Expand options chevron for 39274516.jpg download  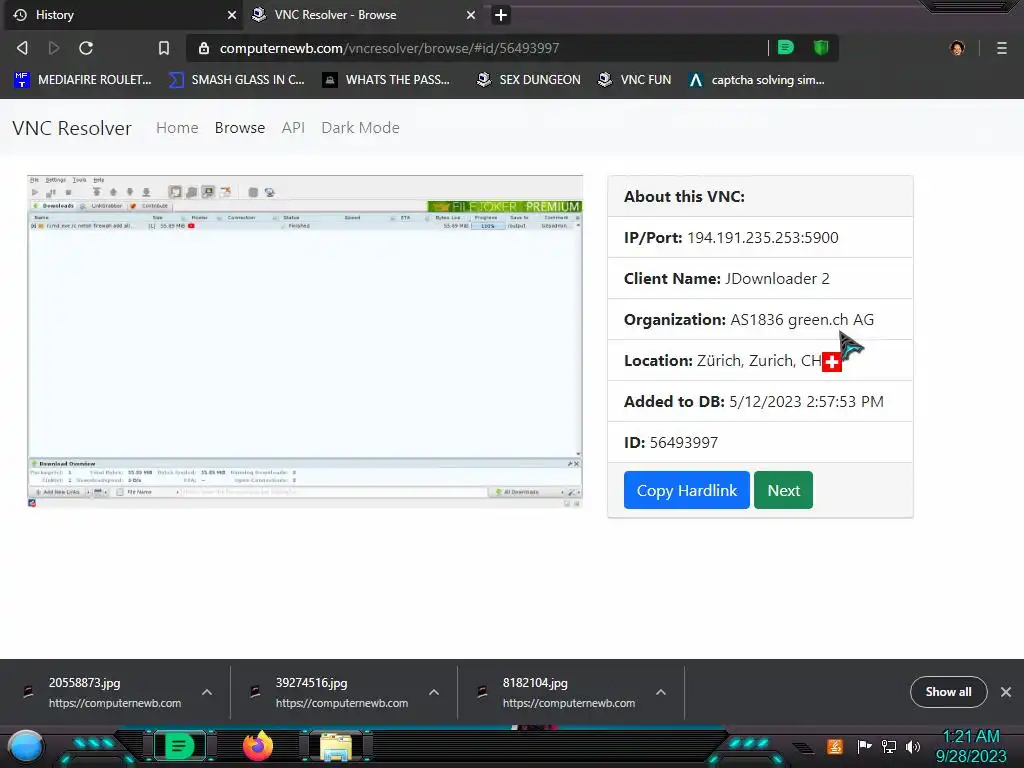tap(434, 692)
